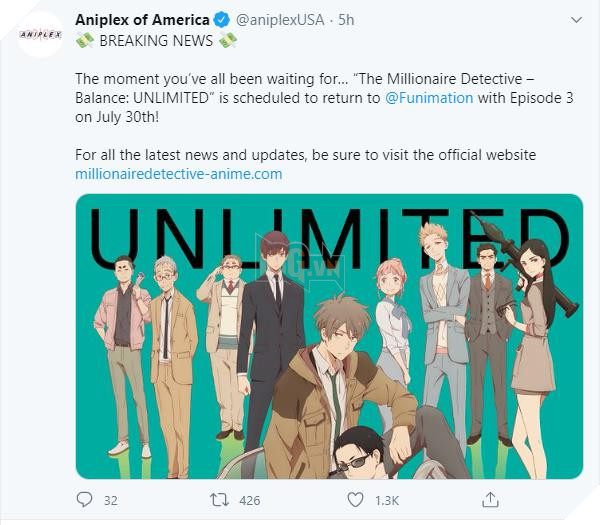
Task: Click the tweet text about Episode 3
Action: (324, 98)
